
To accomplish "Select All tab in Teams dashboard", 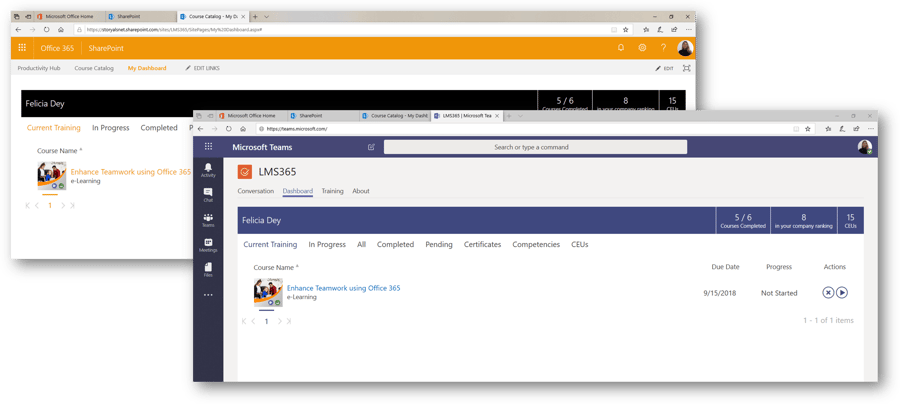I will pyautogui.click(x=362, y=244).
